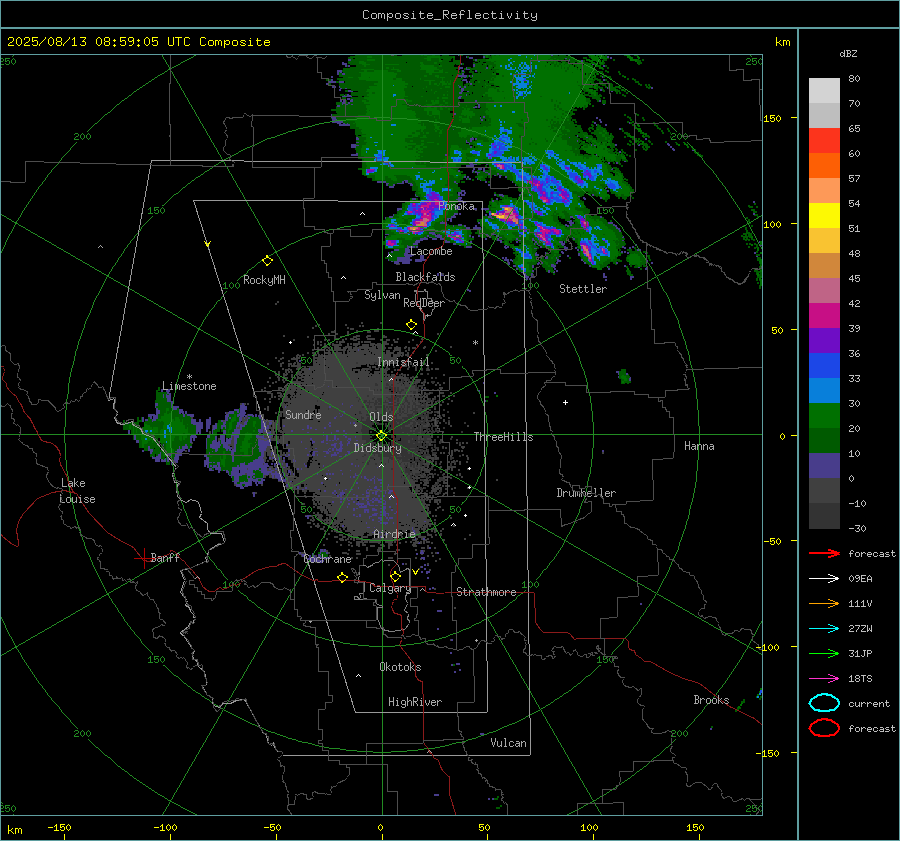Click the 54 dBZ yellow color swatch
This screenshot has width=900, height=841.
[x=824, y=215]
